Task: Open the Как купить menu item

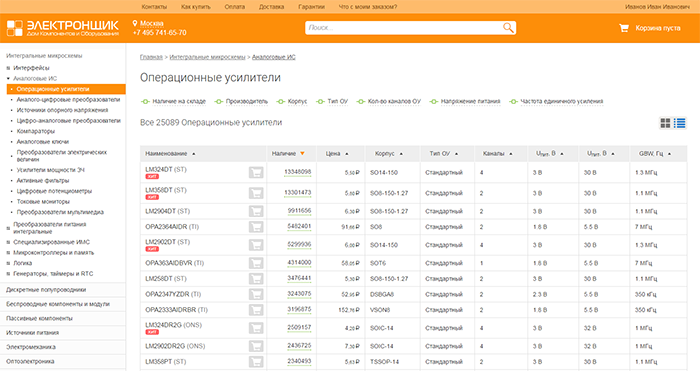Action: coord(196,7)
